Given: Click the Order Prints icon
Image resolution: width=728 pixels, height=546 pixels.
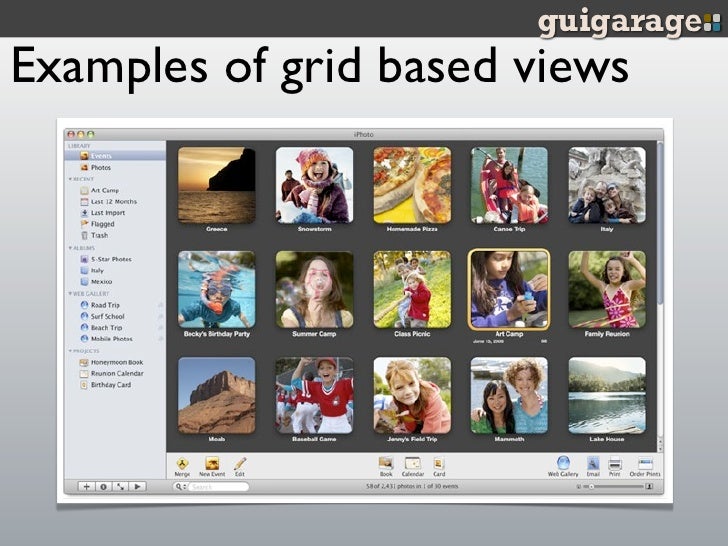Looking at the screenshot, I should tap(645, 463).
